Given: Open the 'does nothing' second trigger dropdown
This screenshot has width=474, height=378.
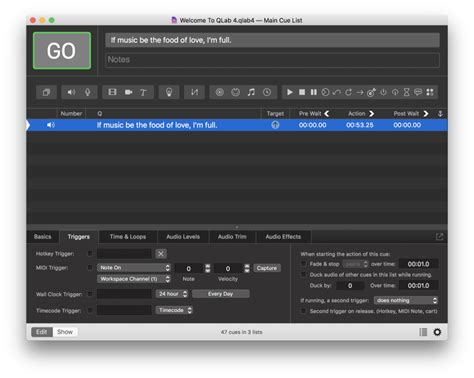Looking at the screenshot, I should tap(406, 300).
